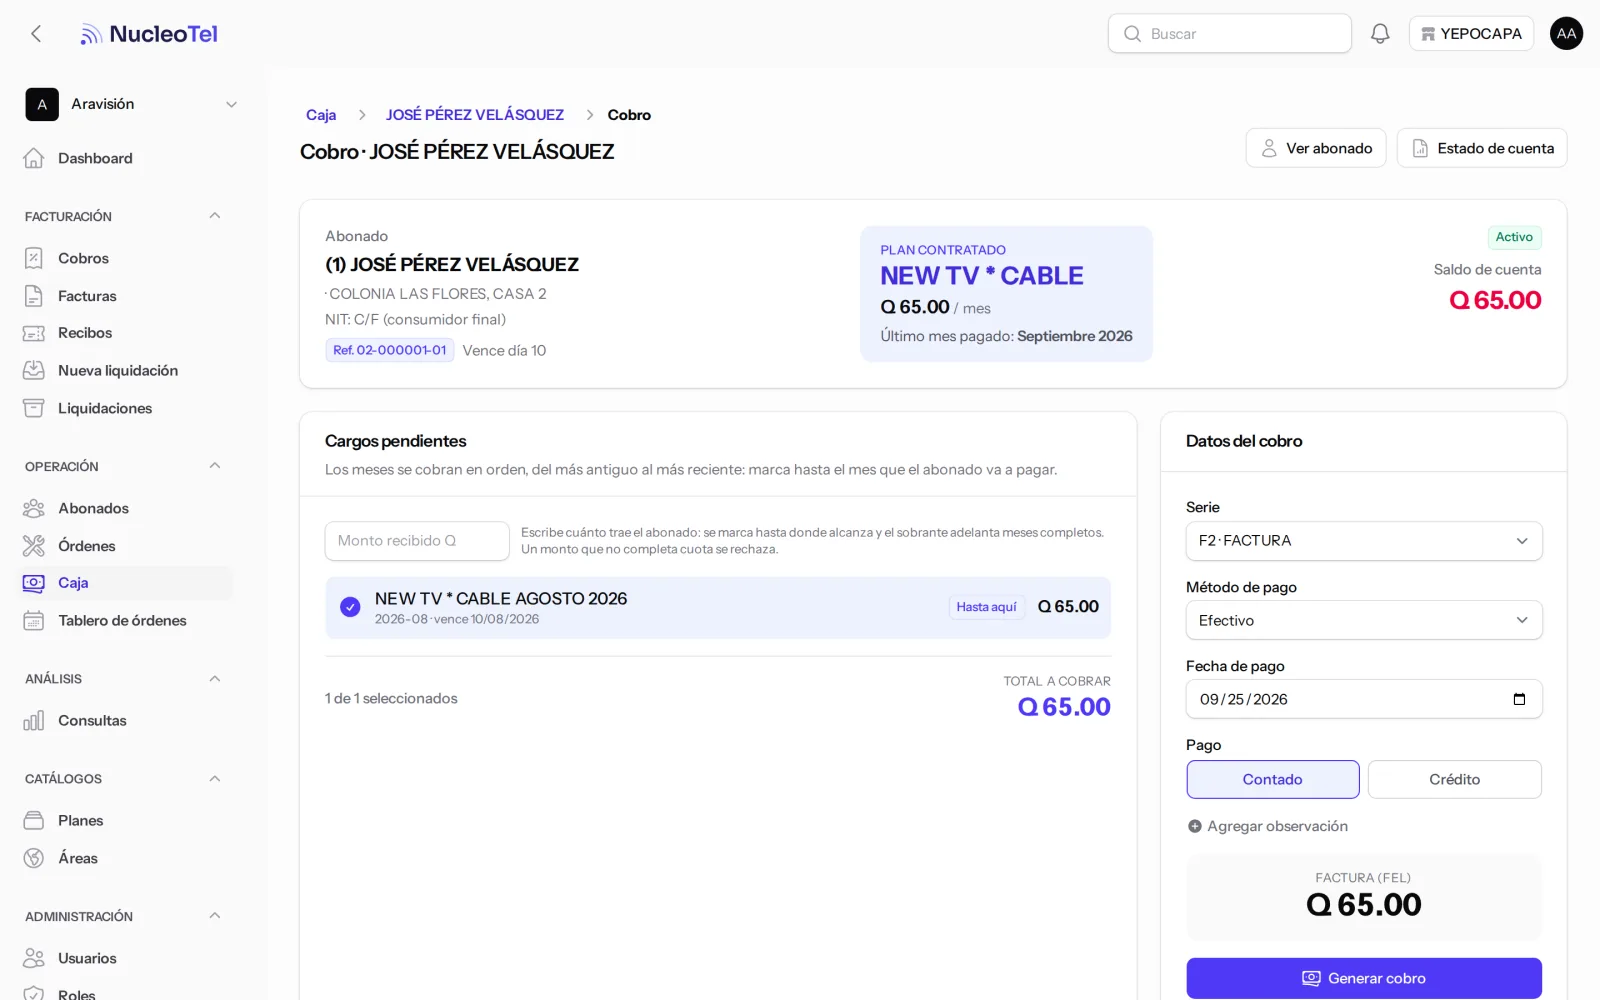
Task: Collapse the OPERACIÓN section
Action: (x=214, y=466)
